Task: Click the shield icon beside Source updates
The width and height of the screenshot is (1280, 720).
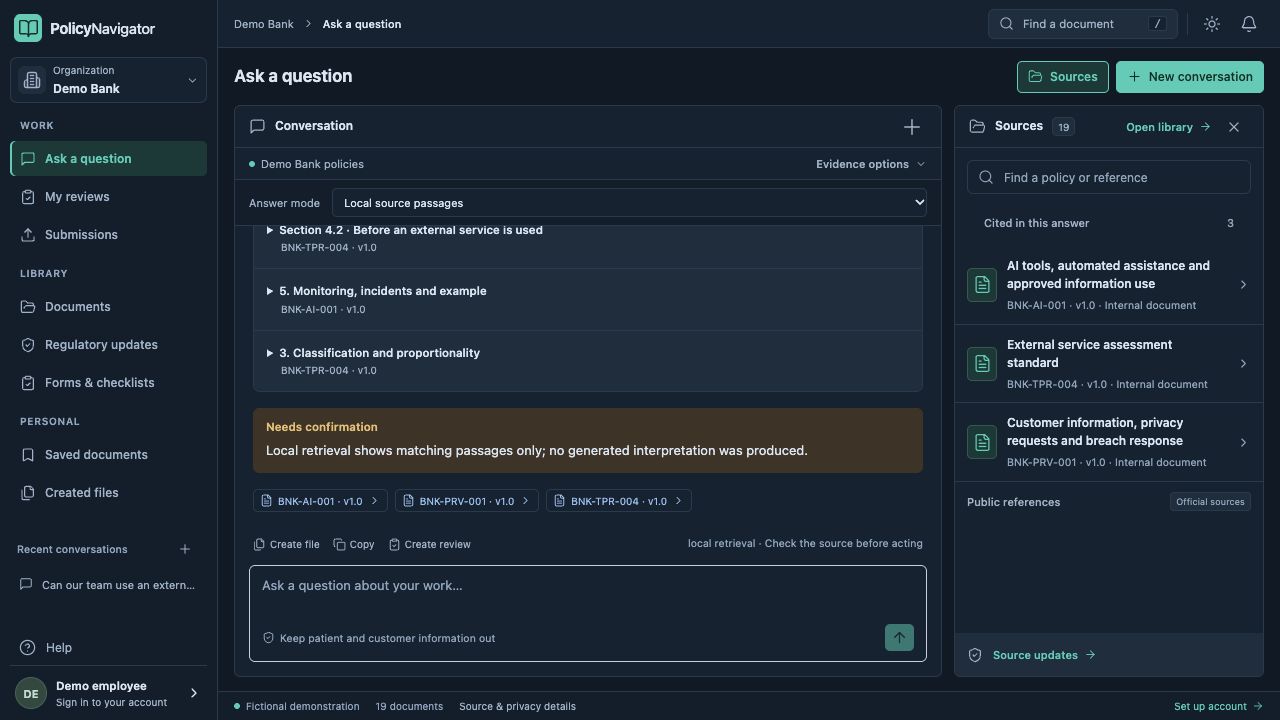Action: [x=975, y=655]
